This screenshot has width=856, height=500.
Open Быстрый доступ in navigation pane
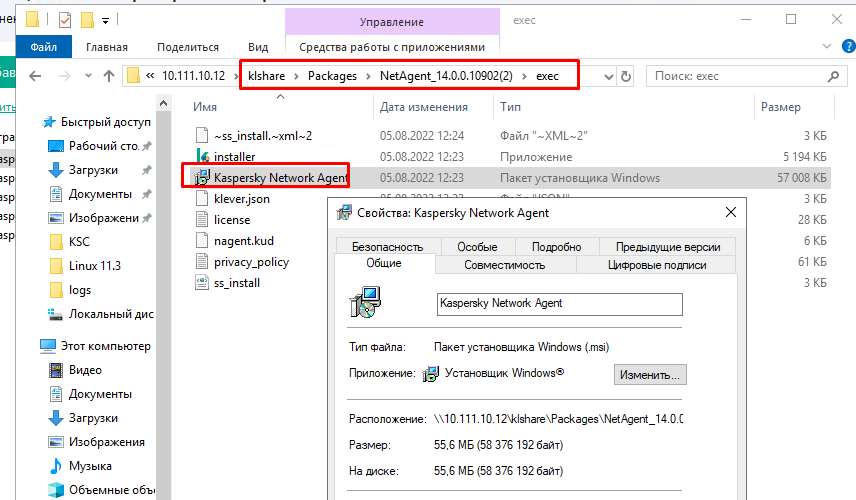click(x=105, y=122)
